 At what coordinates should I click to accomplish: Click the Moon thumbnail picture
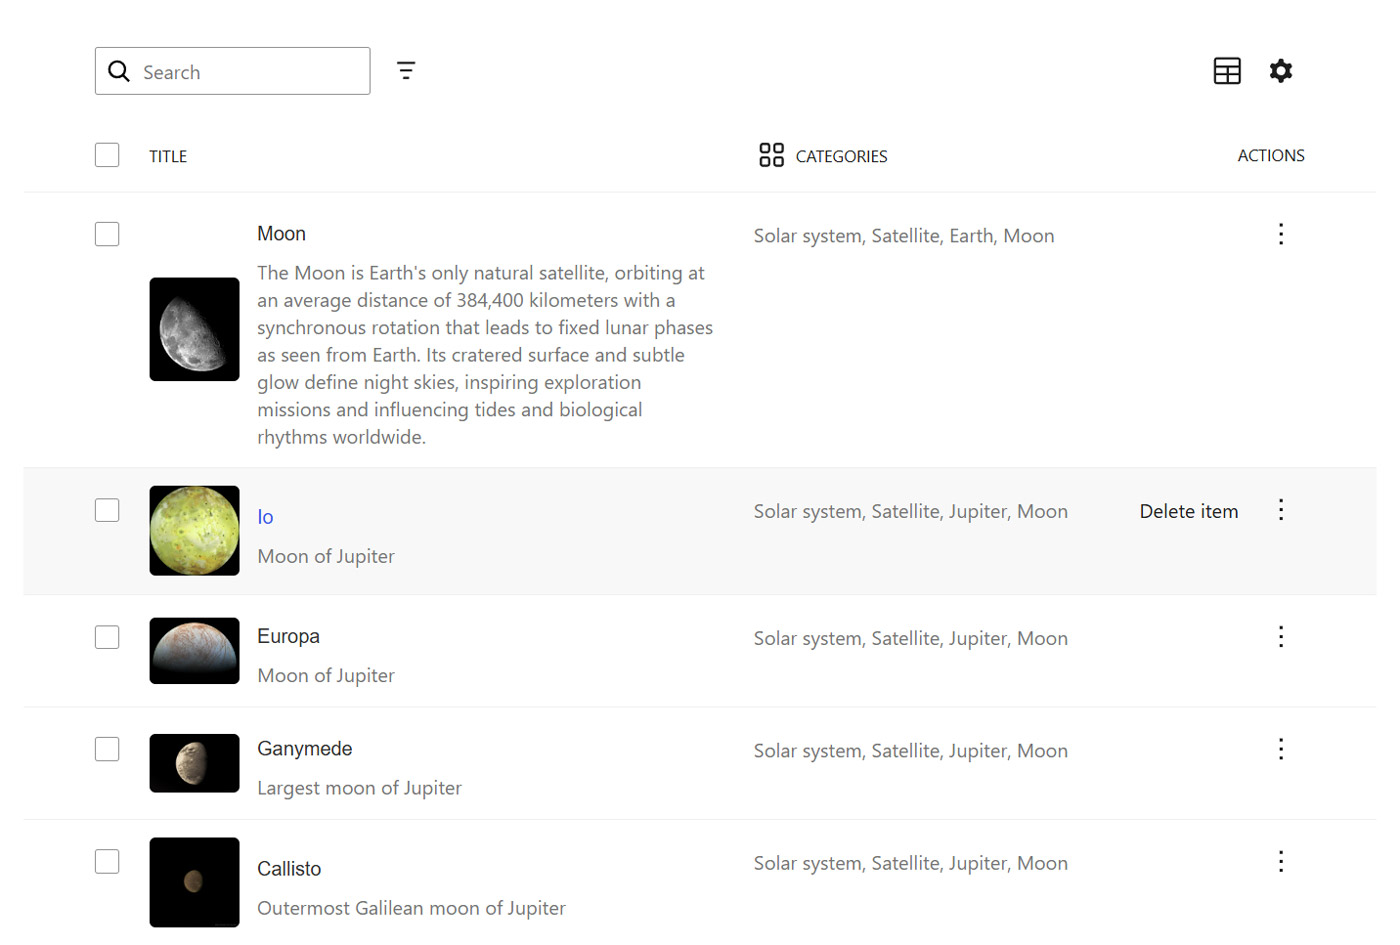193,329
